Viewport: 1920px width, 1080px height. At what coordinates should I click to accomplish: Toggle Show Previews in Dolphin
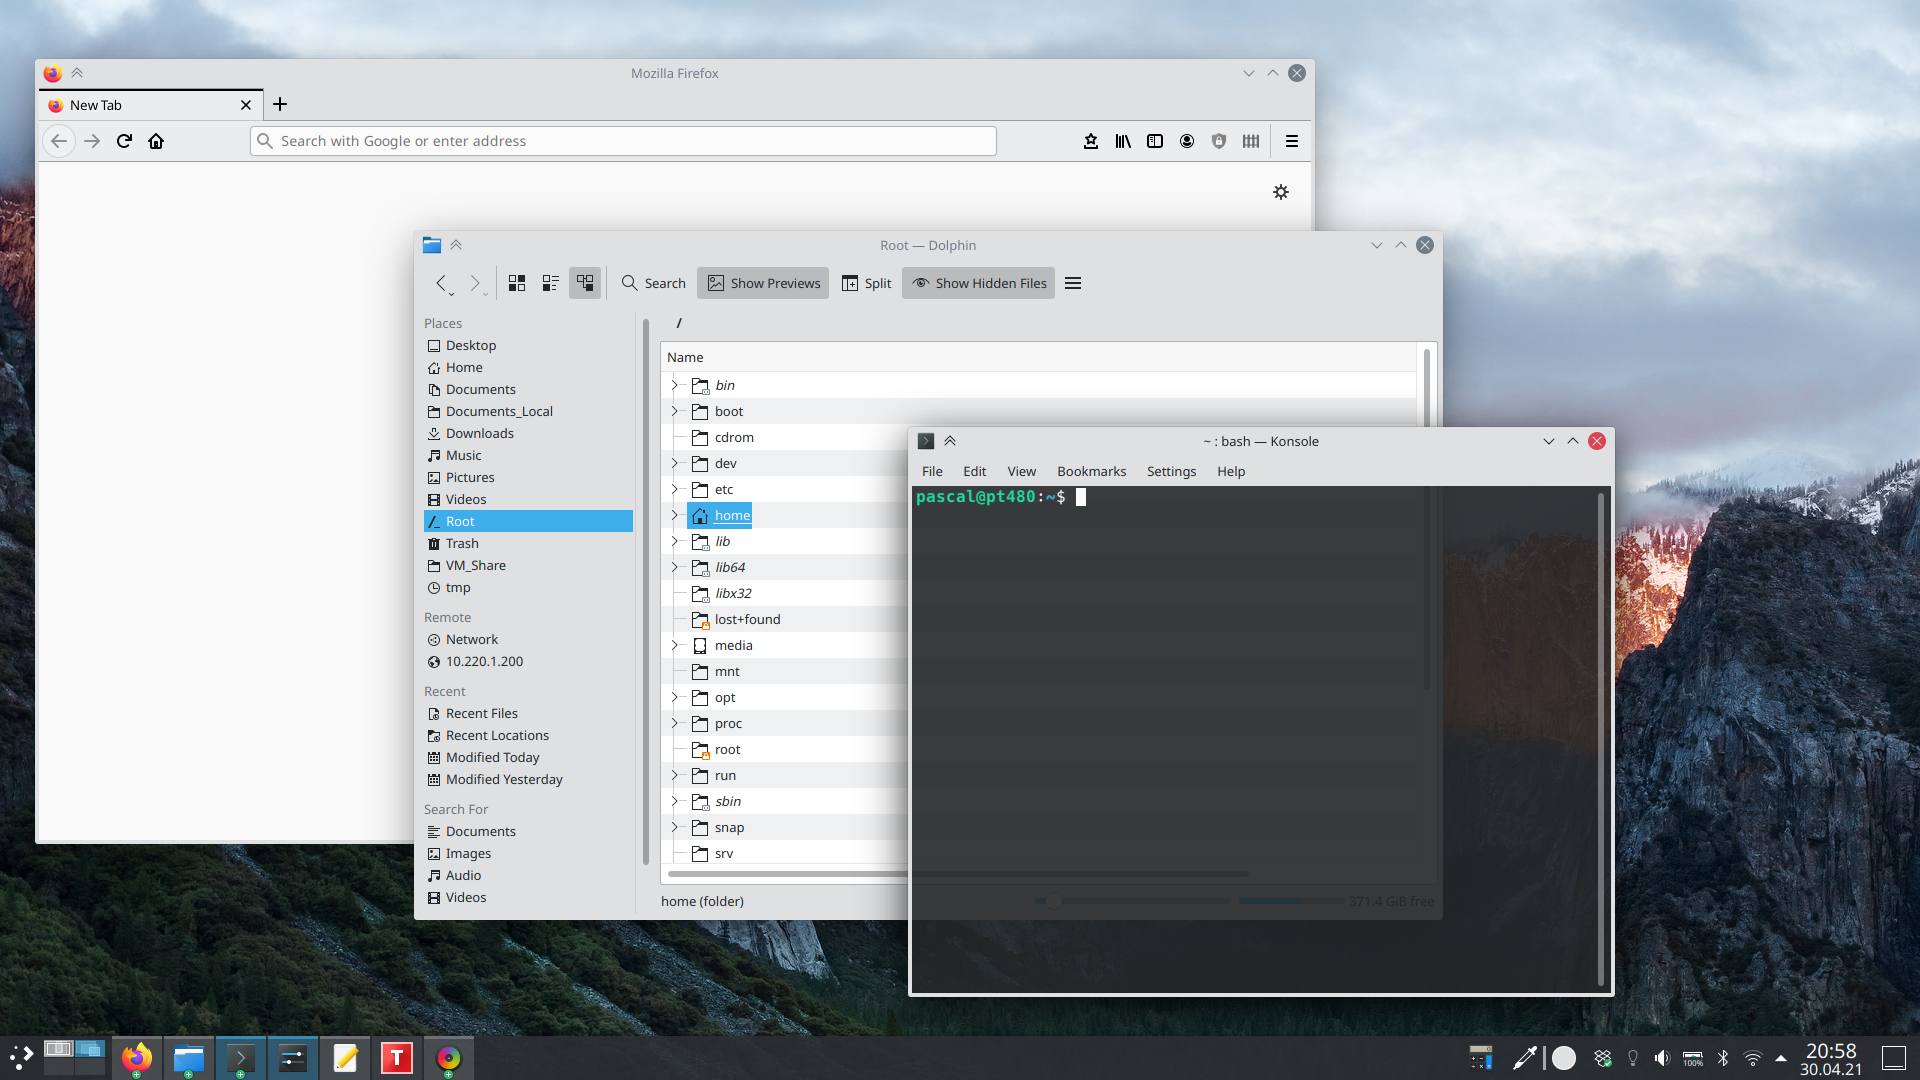point(764,283)
